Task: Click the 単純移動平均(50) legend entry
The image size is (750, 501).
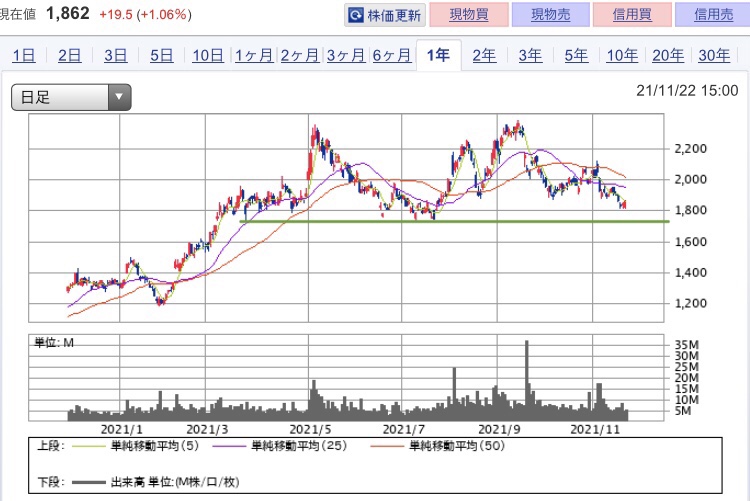Action: tap(437, 446)
